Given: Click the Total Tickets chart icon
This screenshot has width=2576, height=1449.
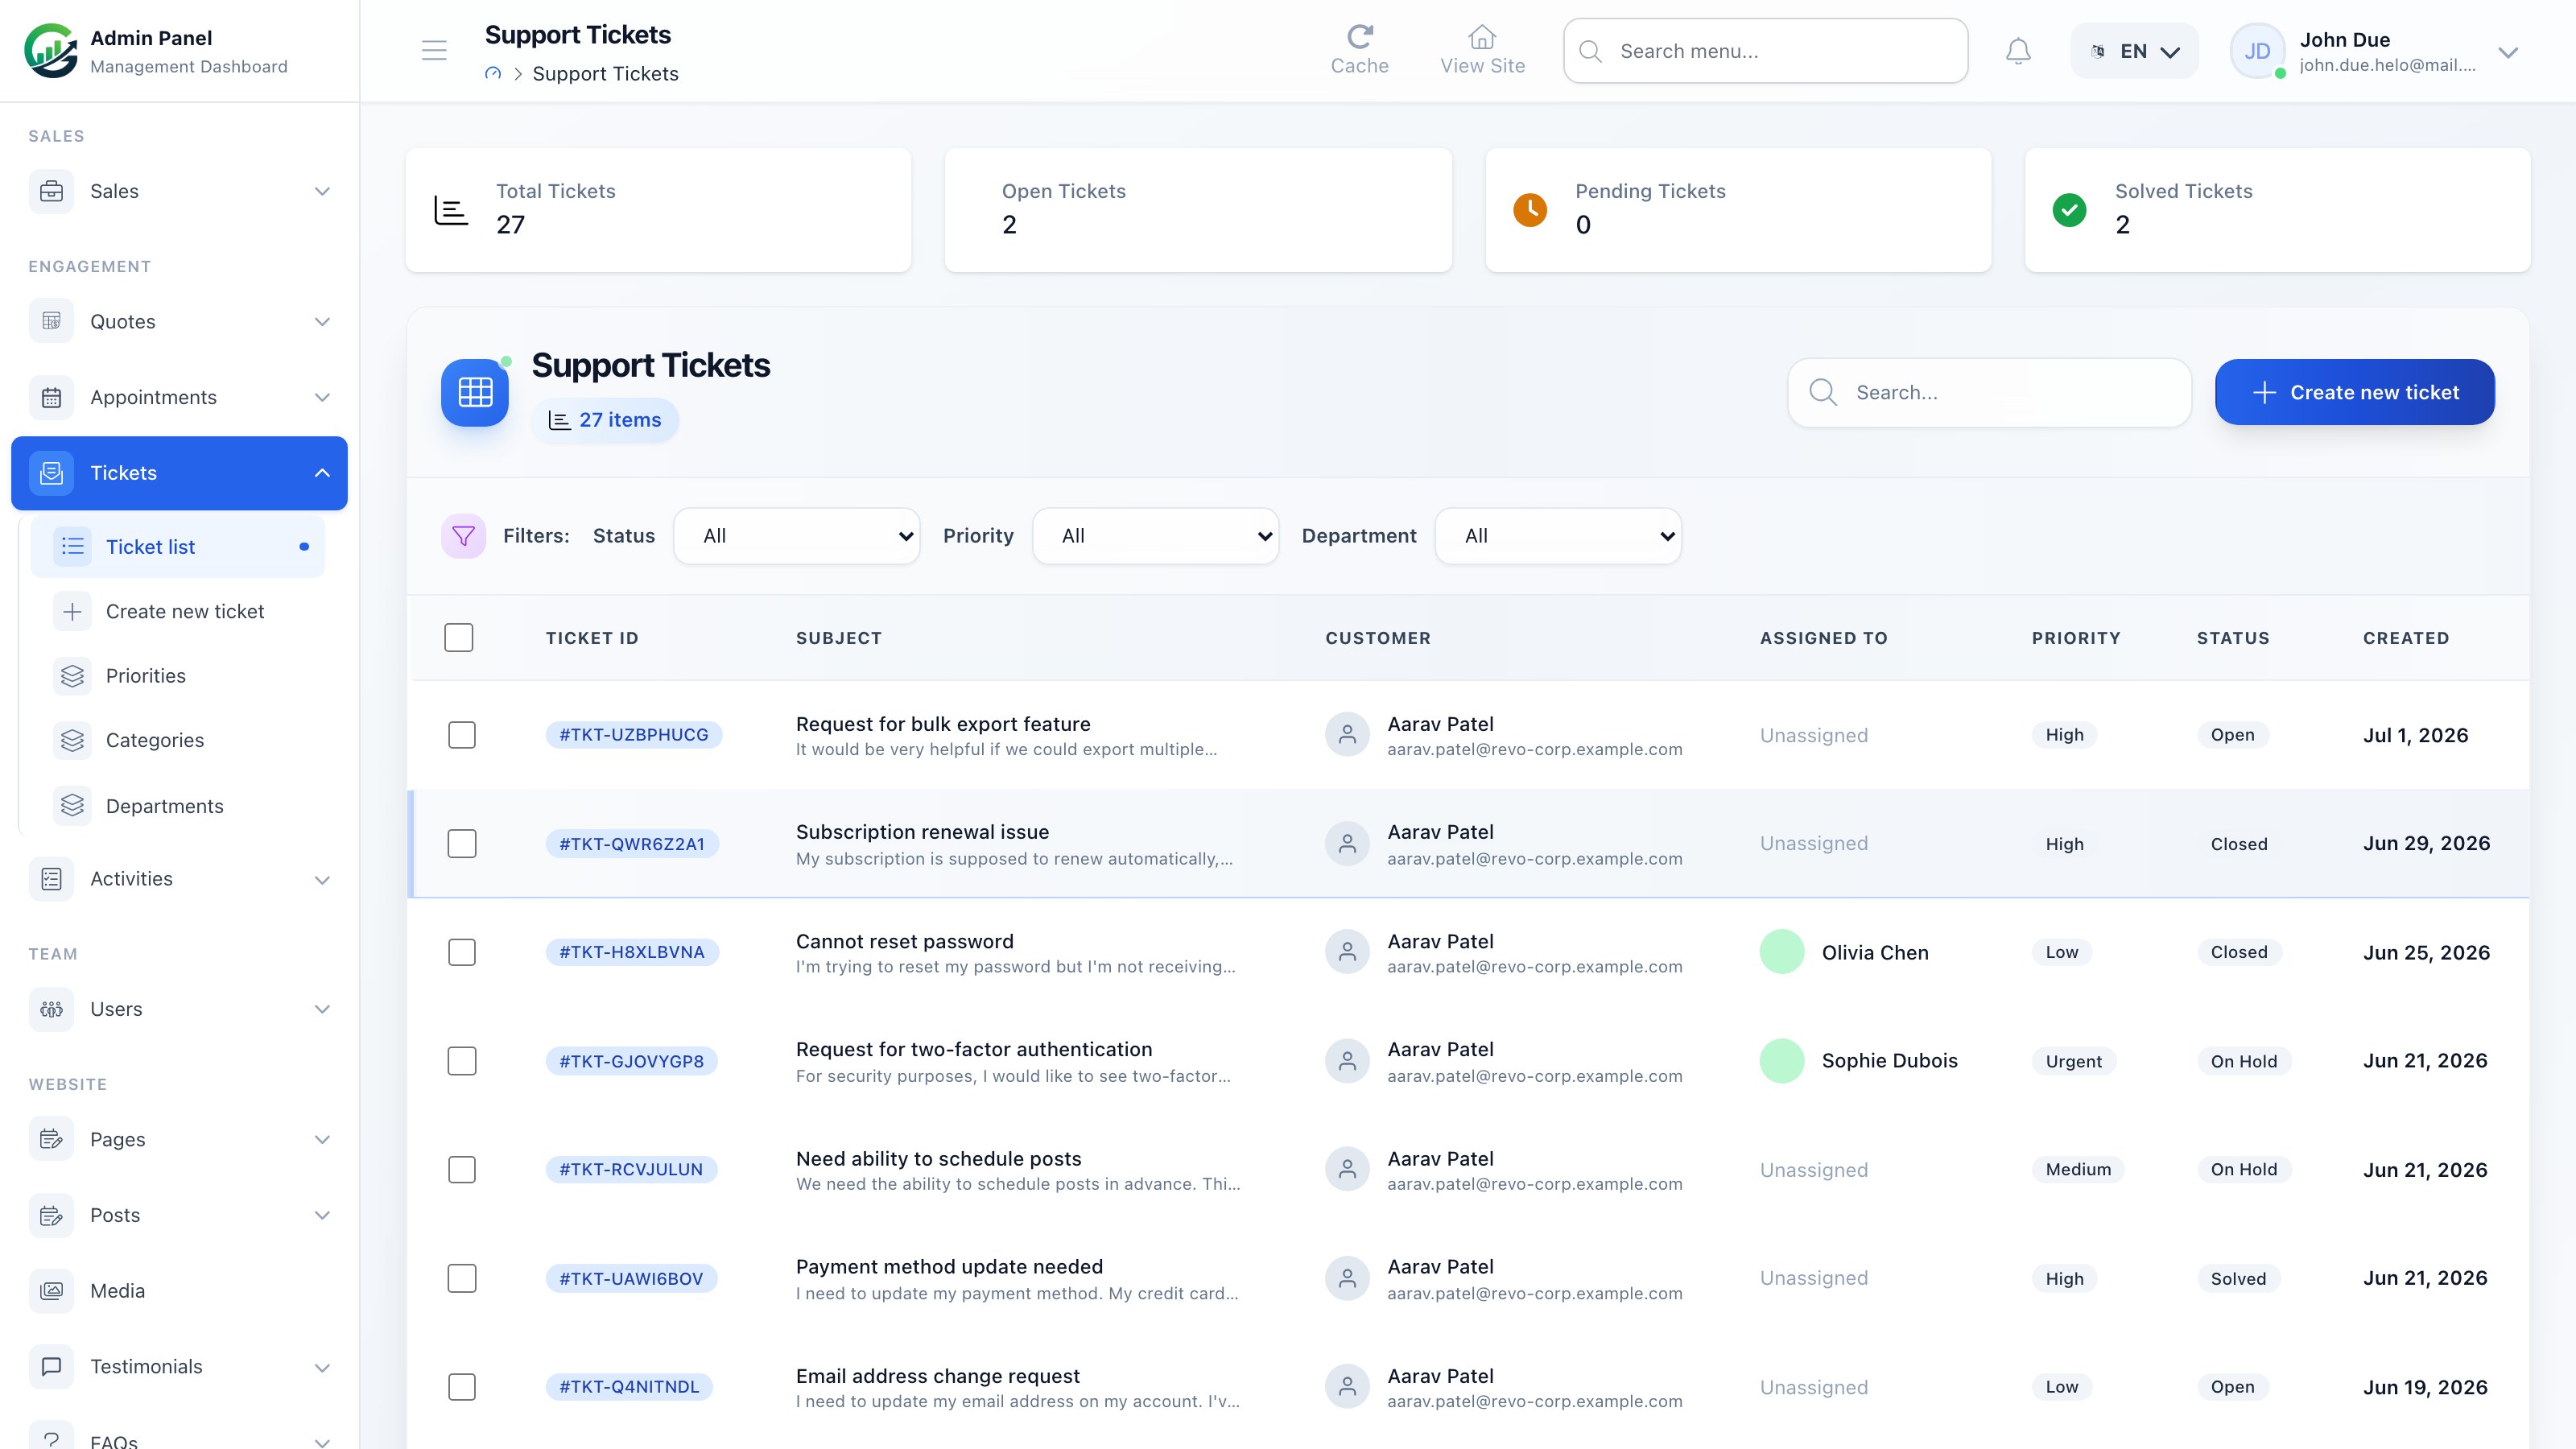Looking at the screenshot, I should click(451, 210).
